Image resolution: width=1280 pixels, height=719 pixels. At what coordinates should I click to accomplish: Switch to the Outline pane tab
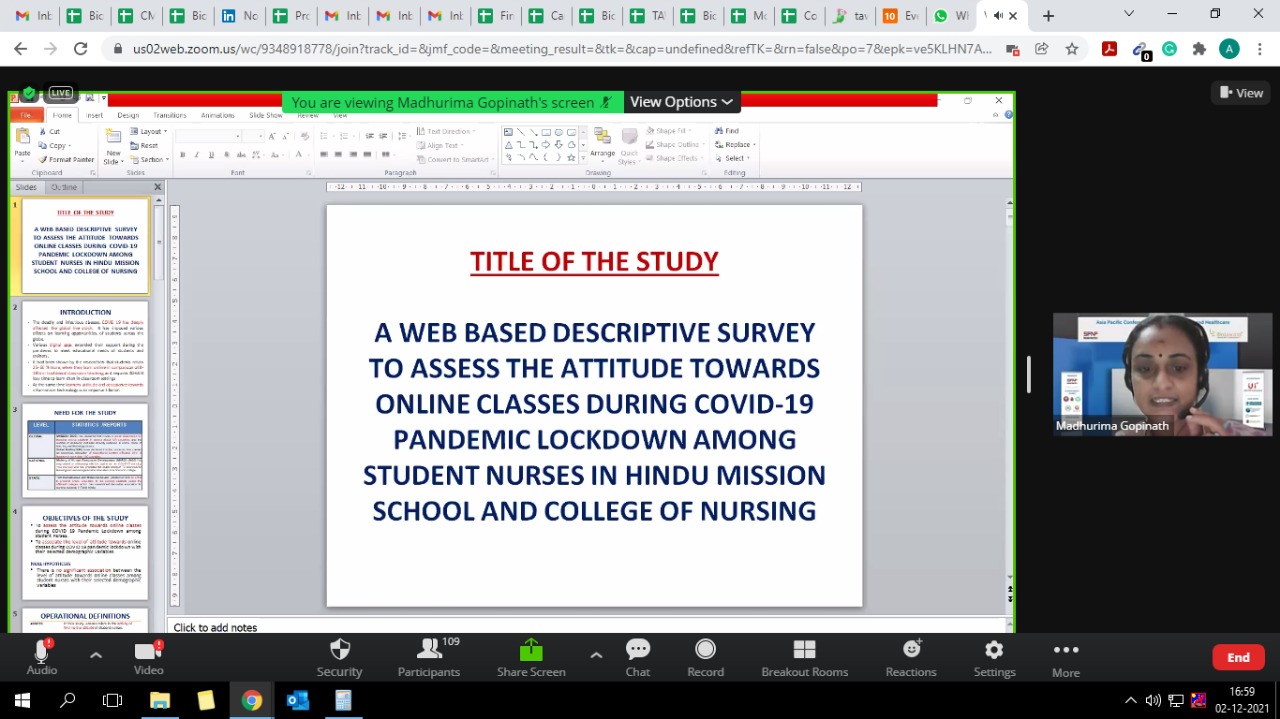click(x=64, y=187)
